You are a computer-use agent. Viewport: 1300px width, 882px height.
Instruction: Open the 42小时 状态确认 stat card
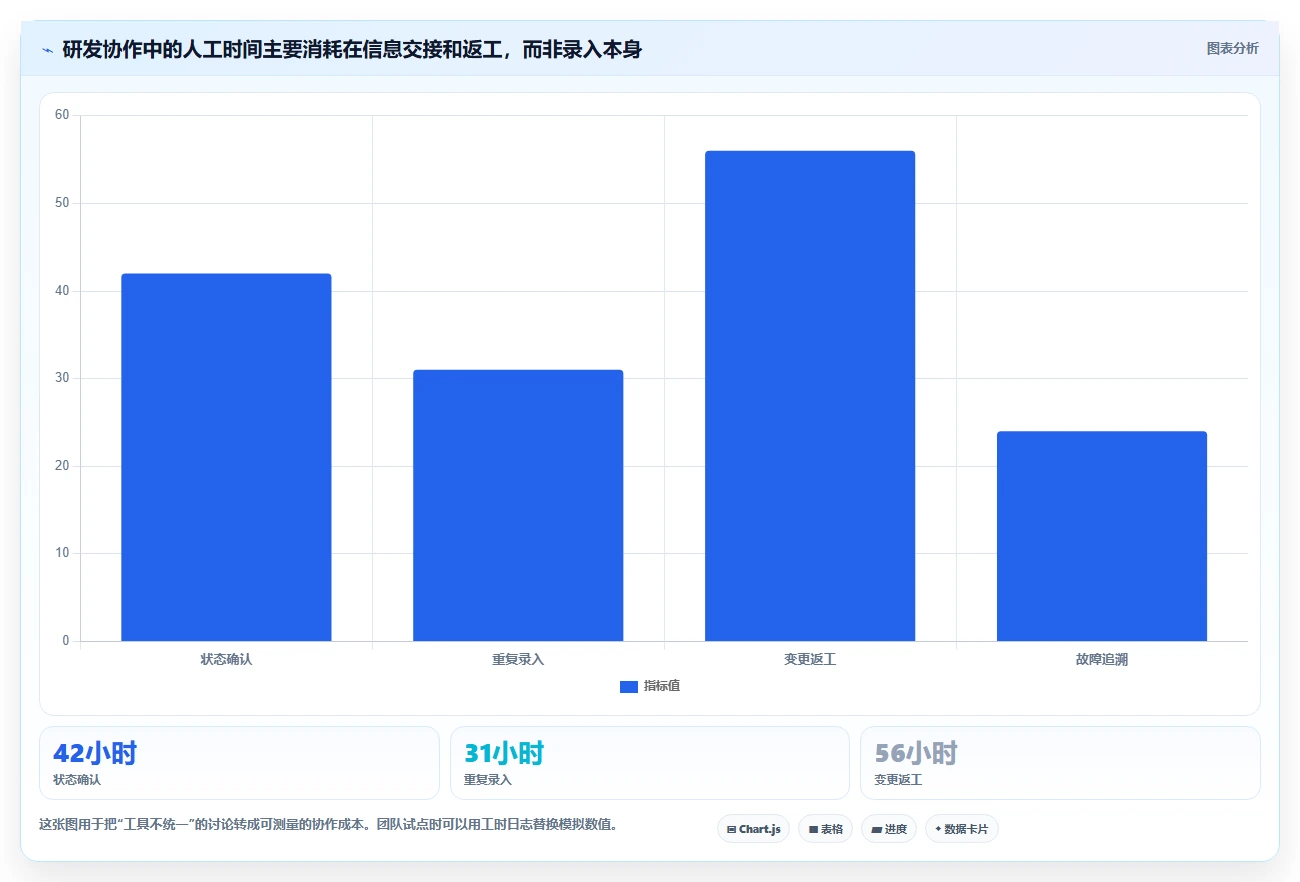tap(239, 763)
